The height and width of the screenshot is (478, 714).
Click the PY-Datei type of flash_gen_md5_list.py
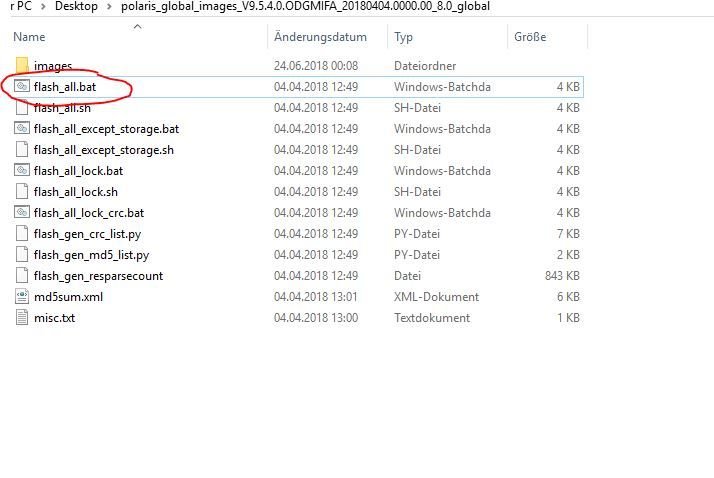(x=417, y=254)
